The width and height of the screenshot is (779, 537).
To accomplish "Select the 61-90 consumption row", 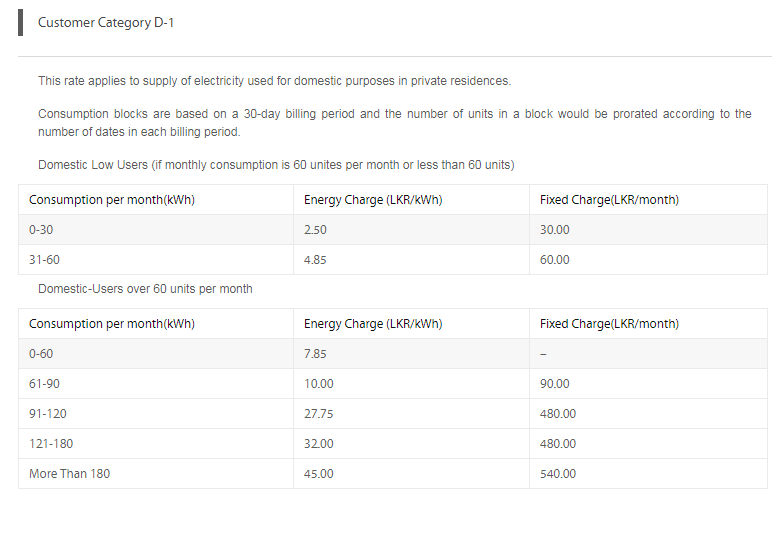I will (392, 384).
